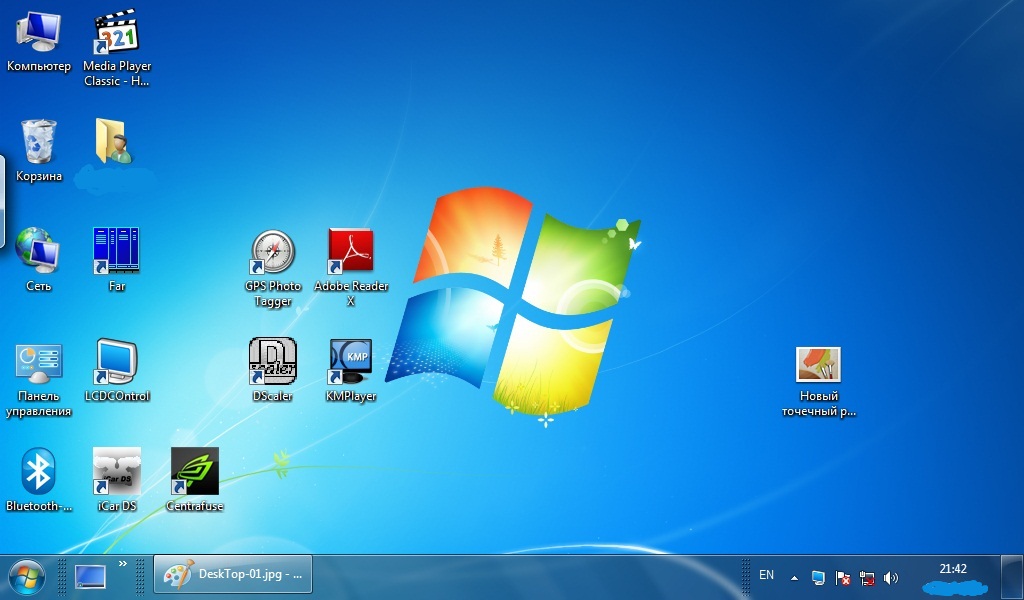Viewport: 1024px width, 600px height.
Task: Select the Новый точечный рисунок file
Action: click(x=818, y=366)
